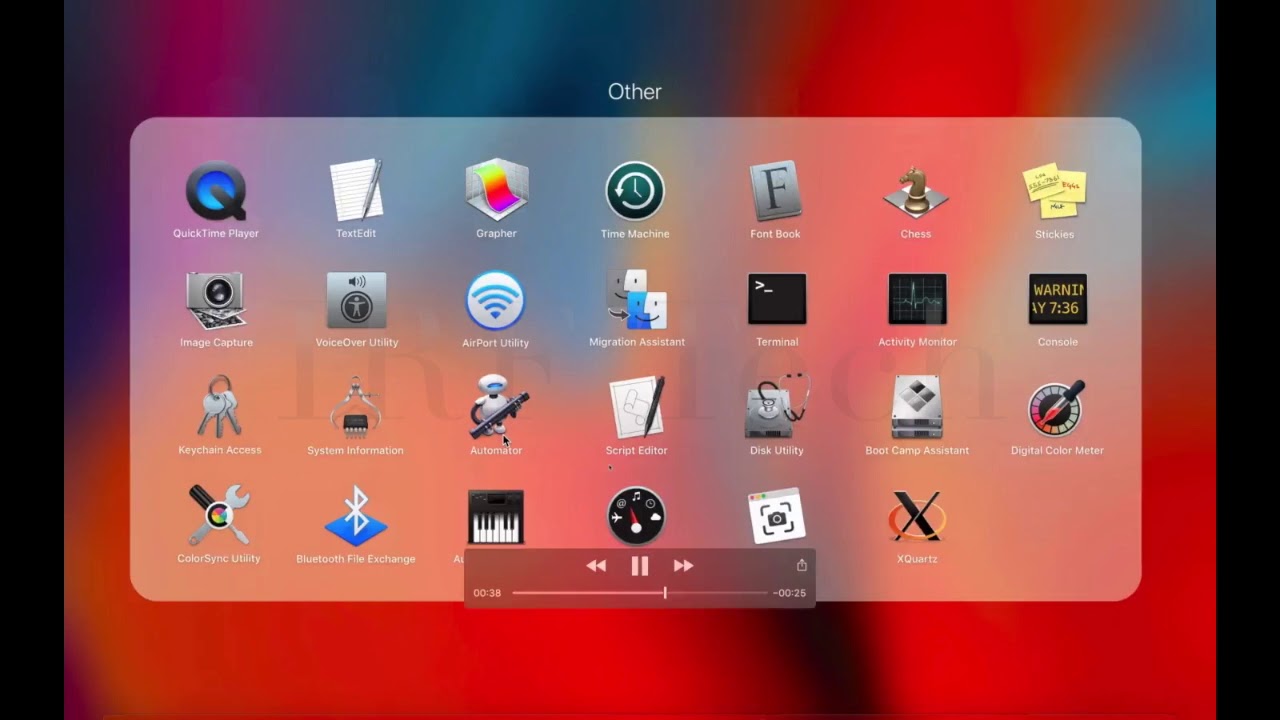This screenshot has width=1280, height=720.
Task: Open Activity Monitor
Action: pyautogui.click(x=917, y=299)
